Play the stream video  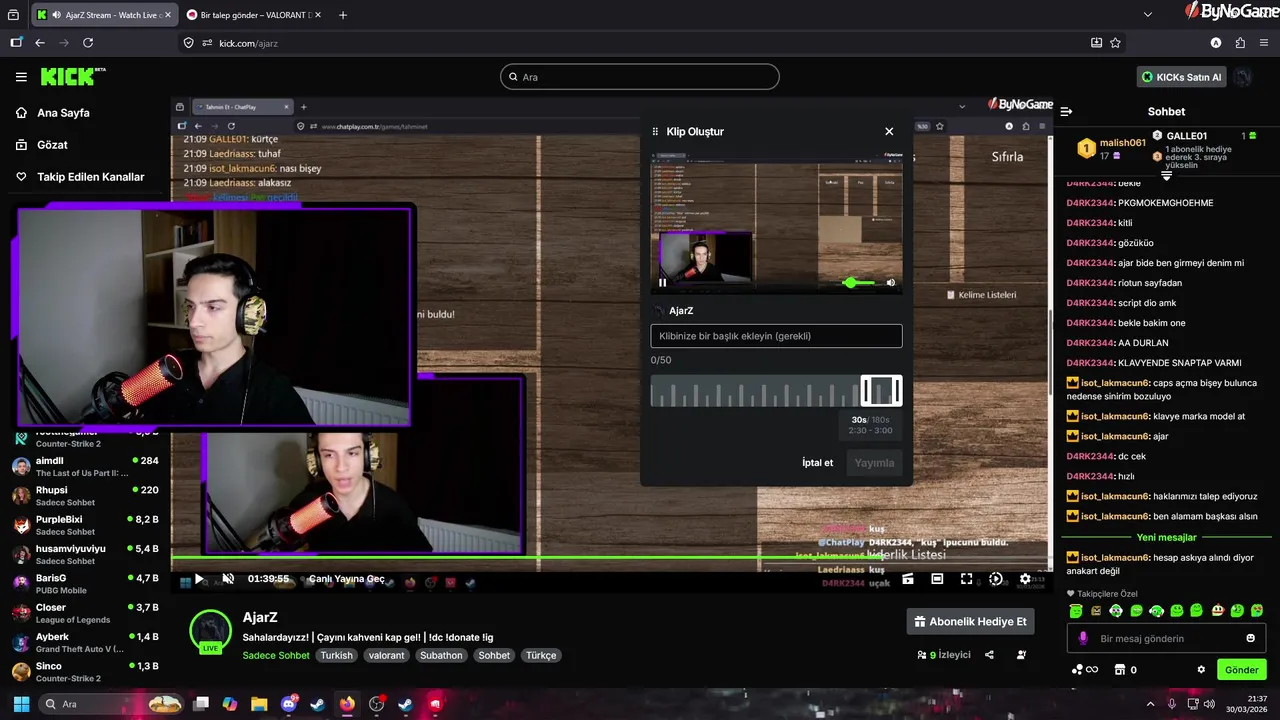[199, 579]
